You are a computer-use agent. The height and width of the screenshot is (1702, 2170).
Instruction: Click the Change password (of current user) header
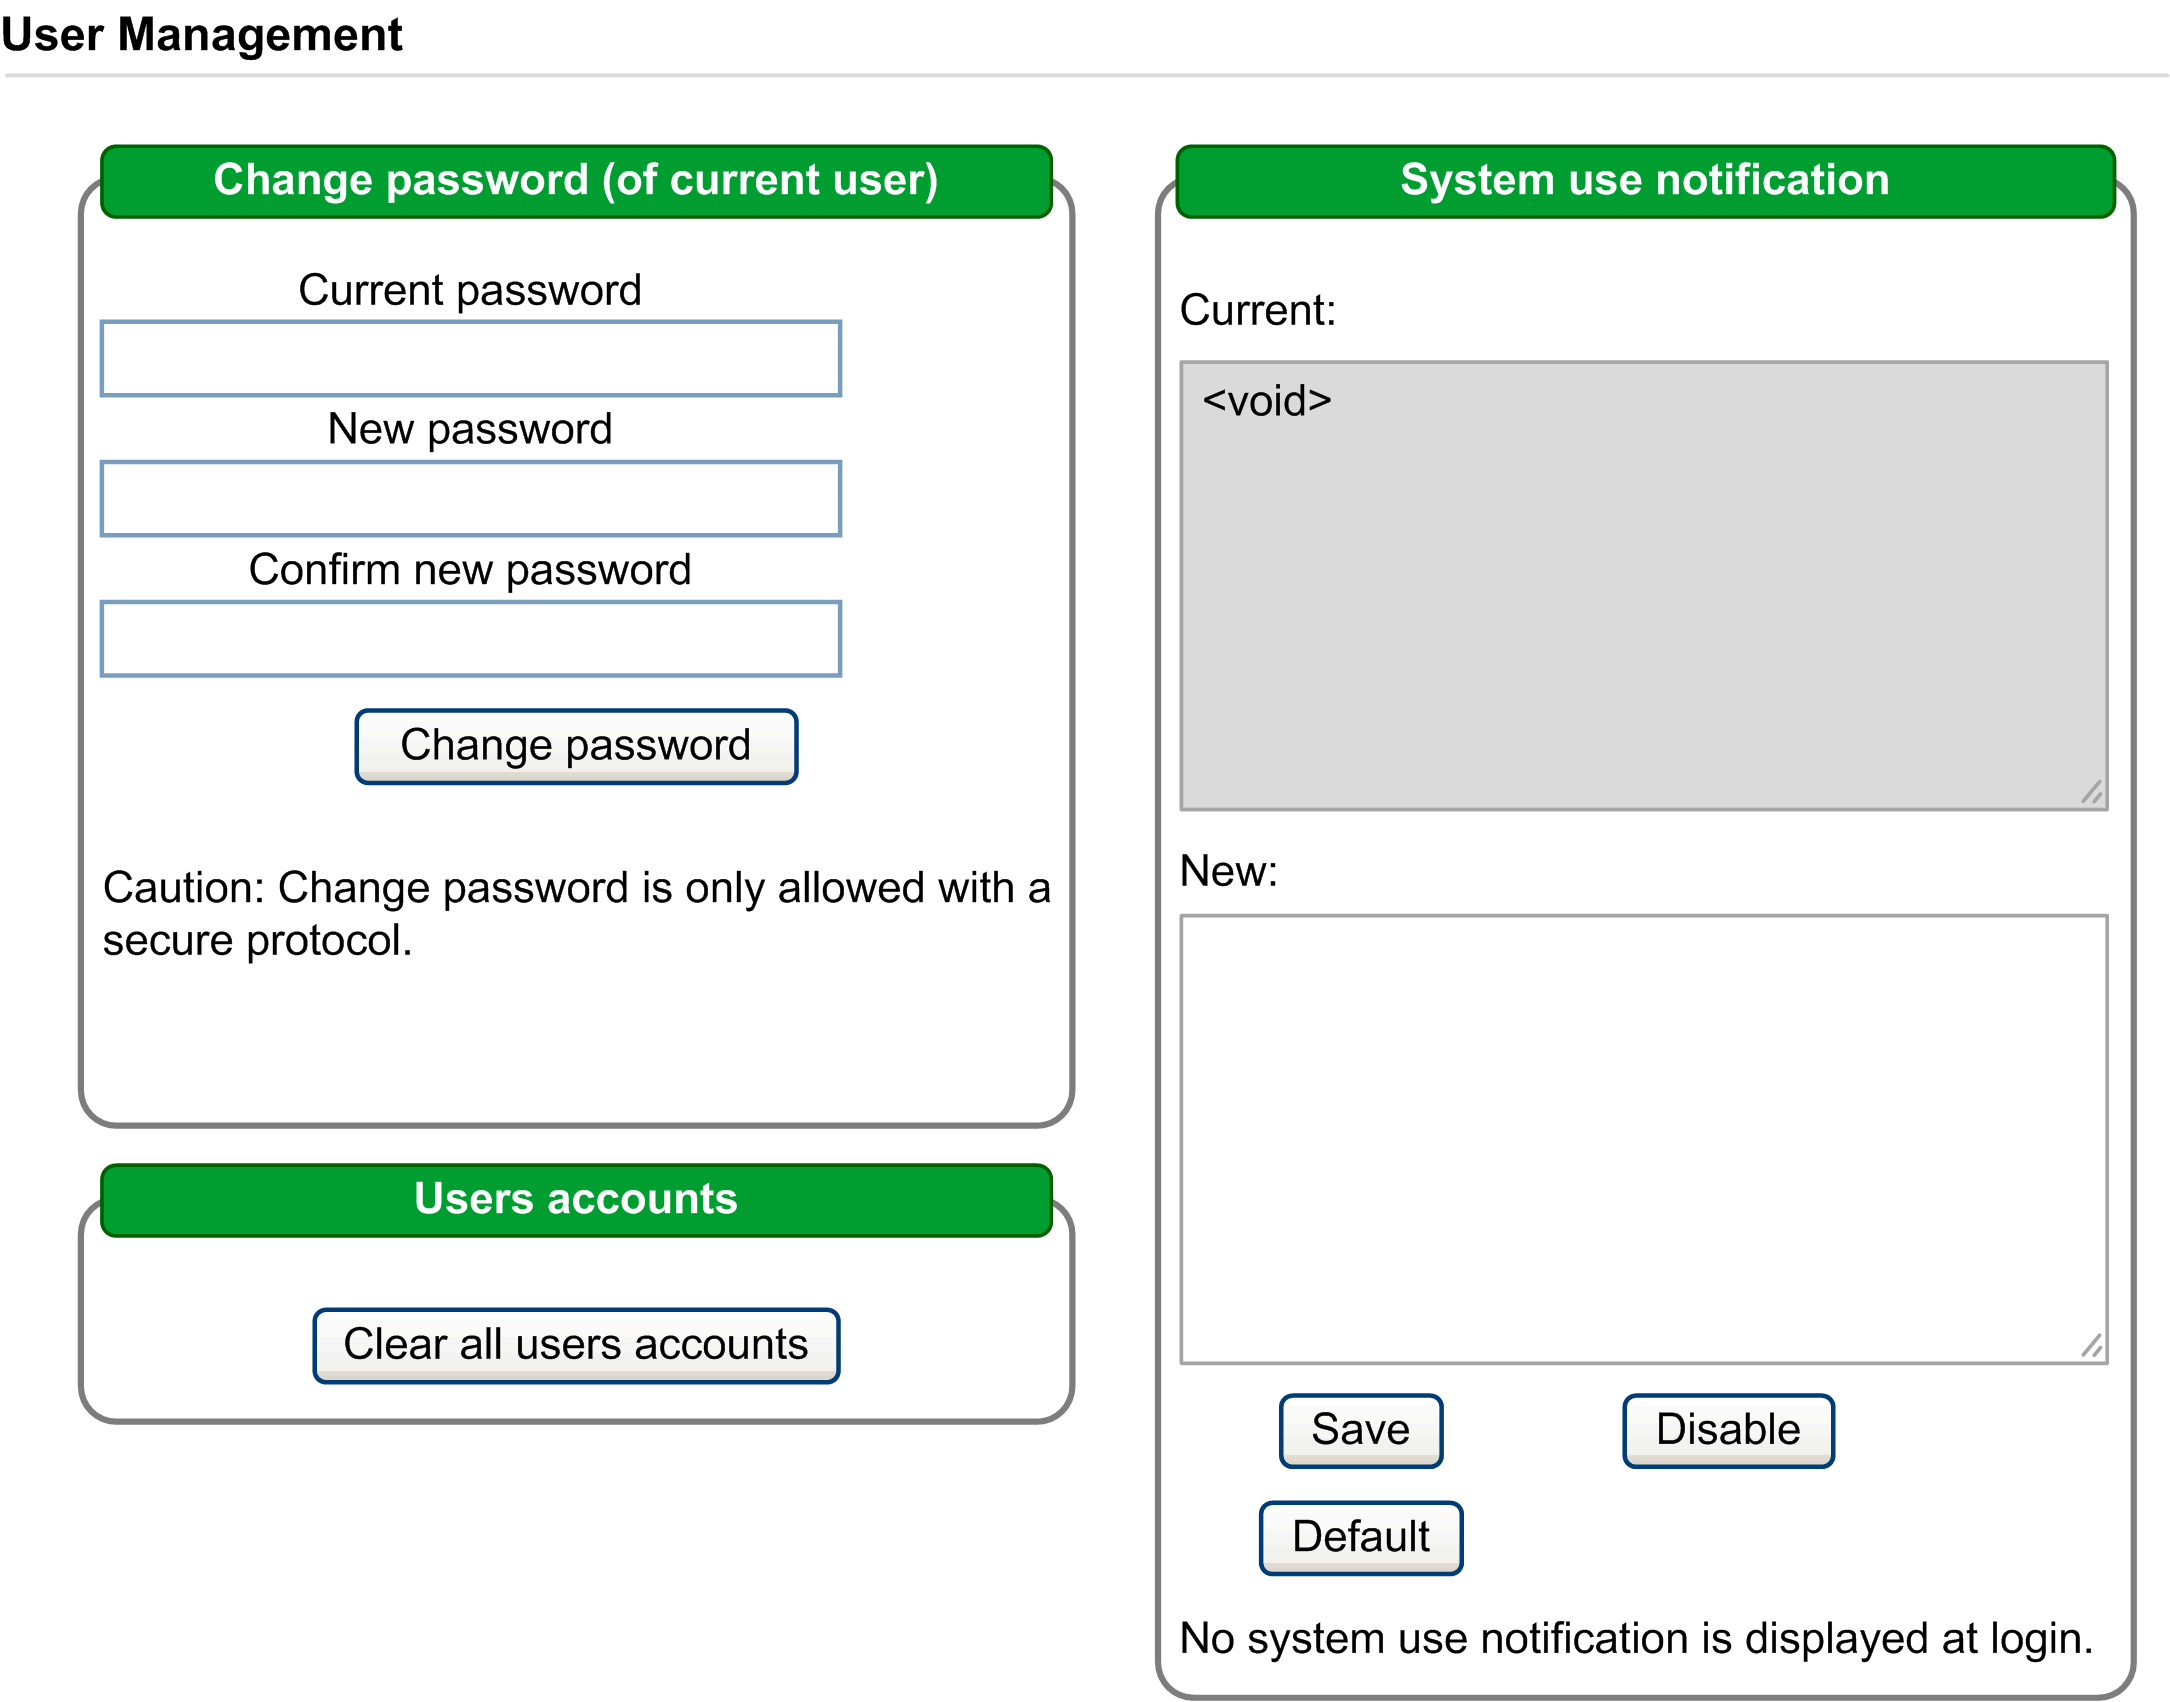576,181
